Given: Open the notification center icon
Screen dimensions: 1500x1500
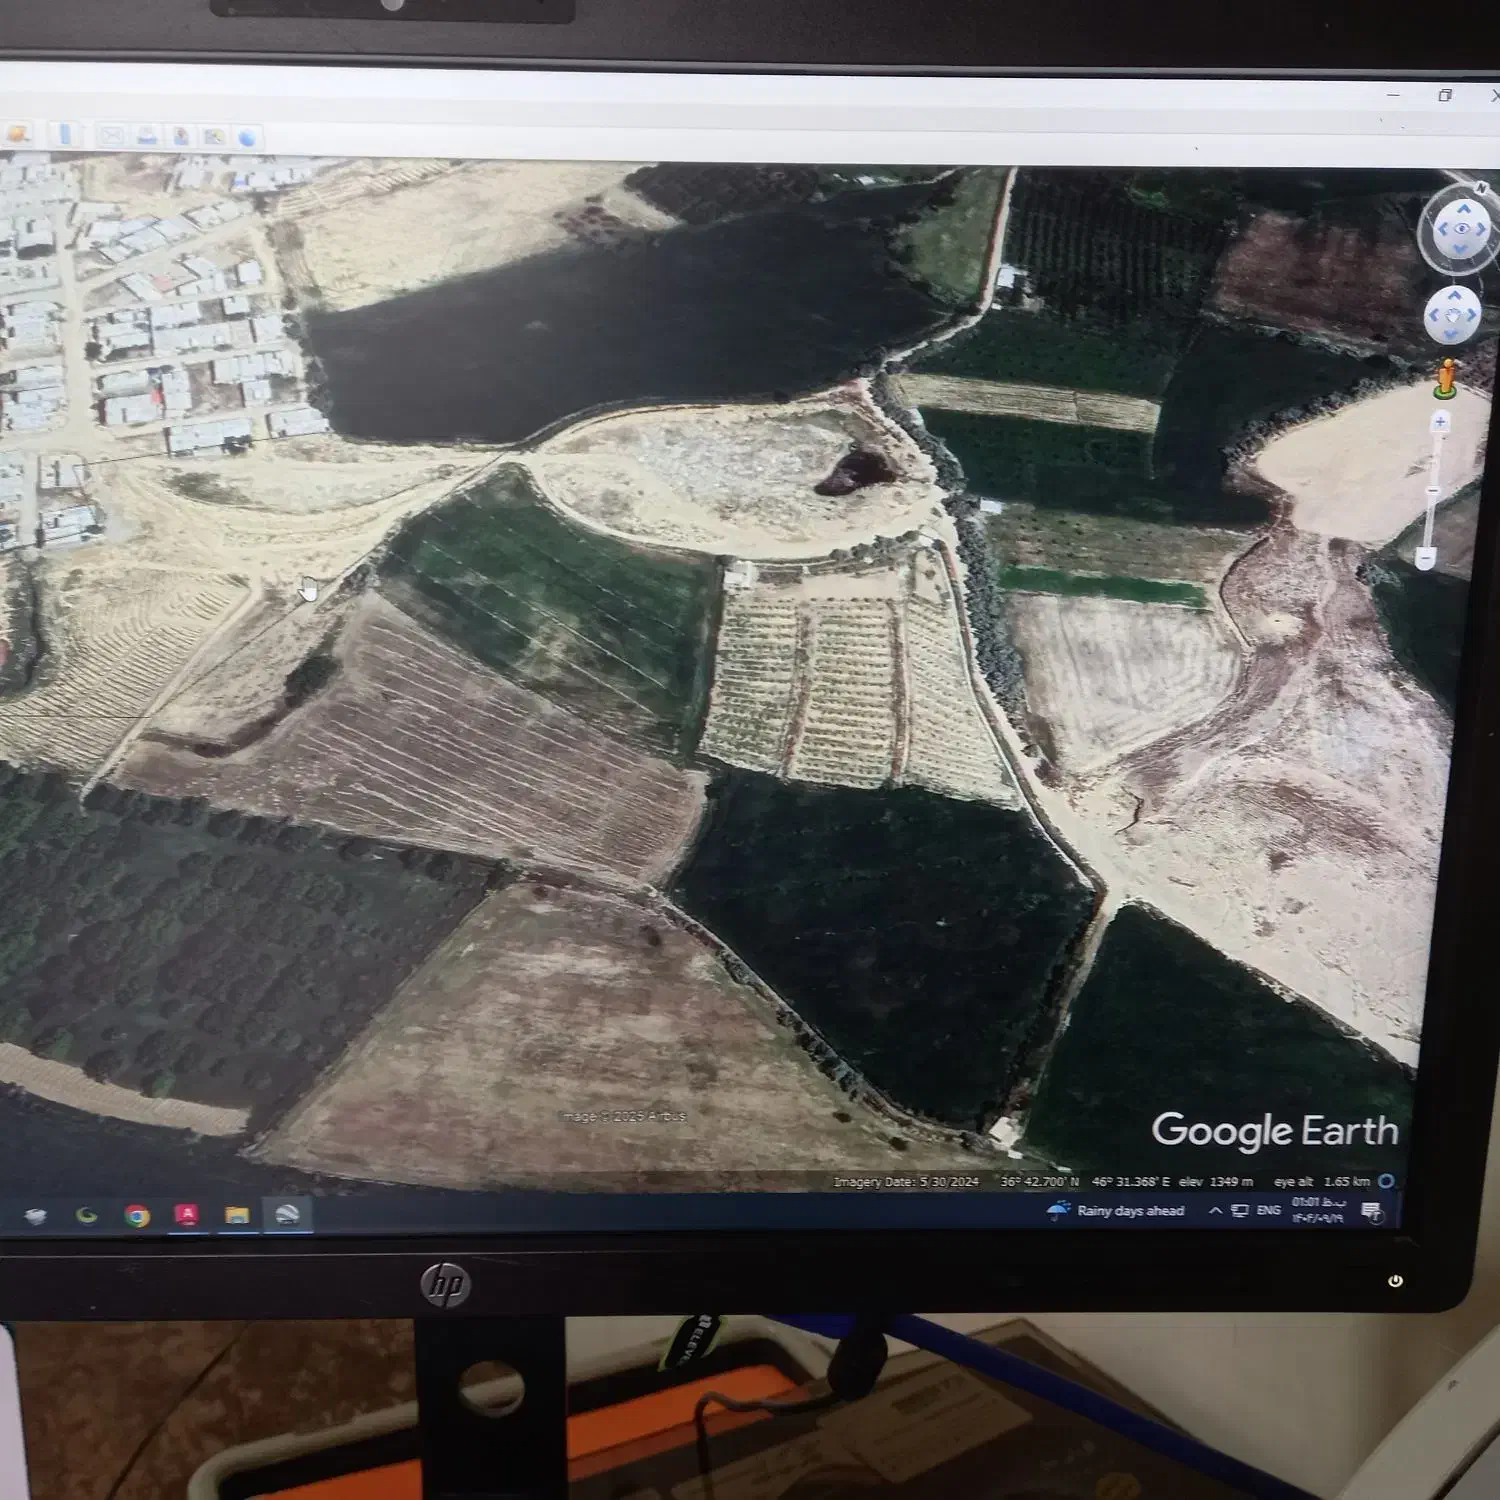Looking at the screenshot, I should pos(1371,1212).
